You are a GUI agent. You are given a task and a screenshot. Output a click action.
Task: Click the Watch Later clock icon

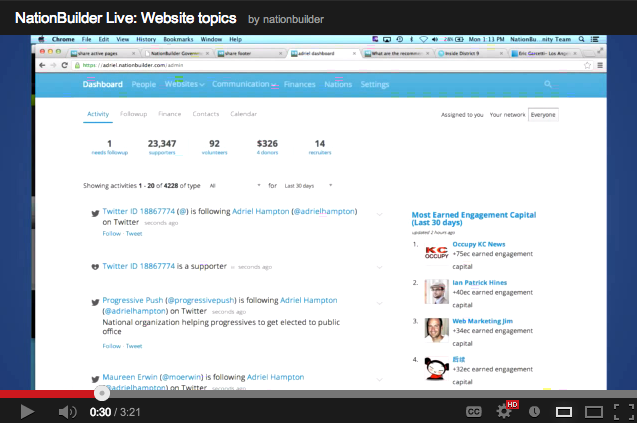534,412
